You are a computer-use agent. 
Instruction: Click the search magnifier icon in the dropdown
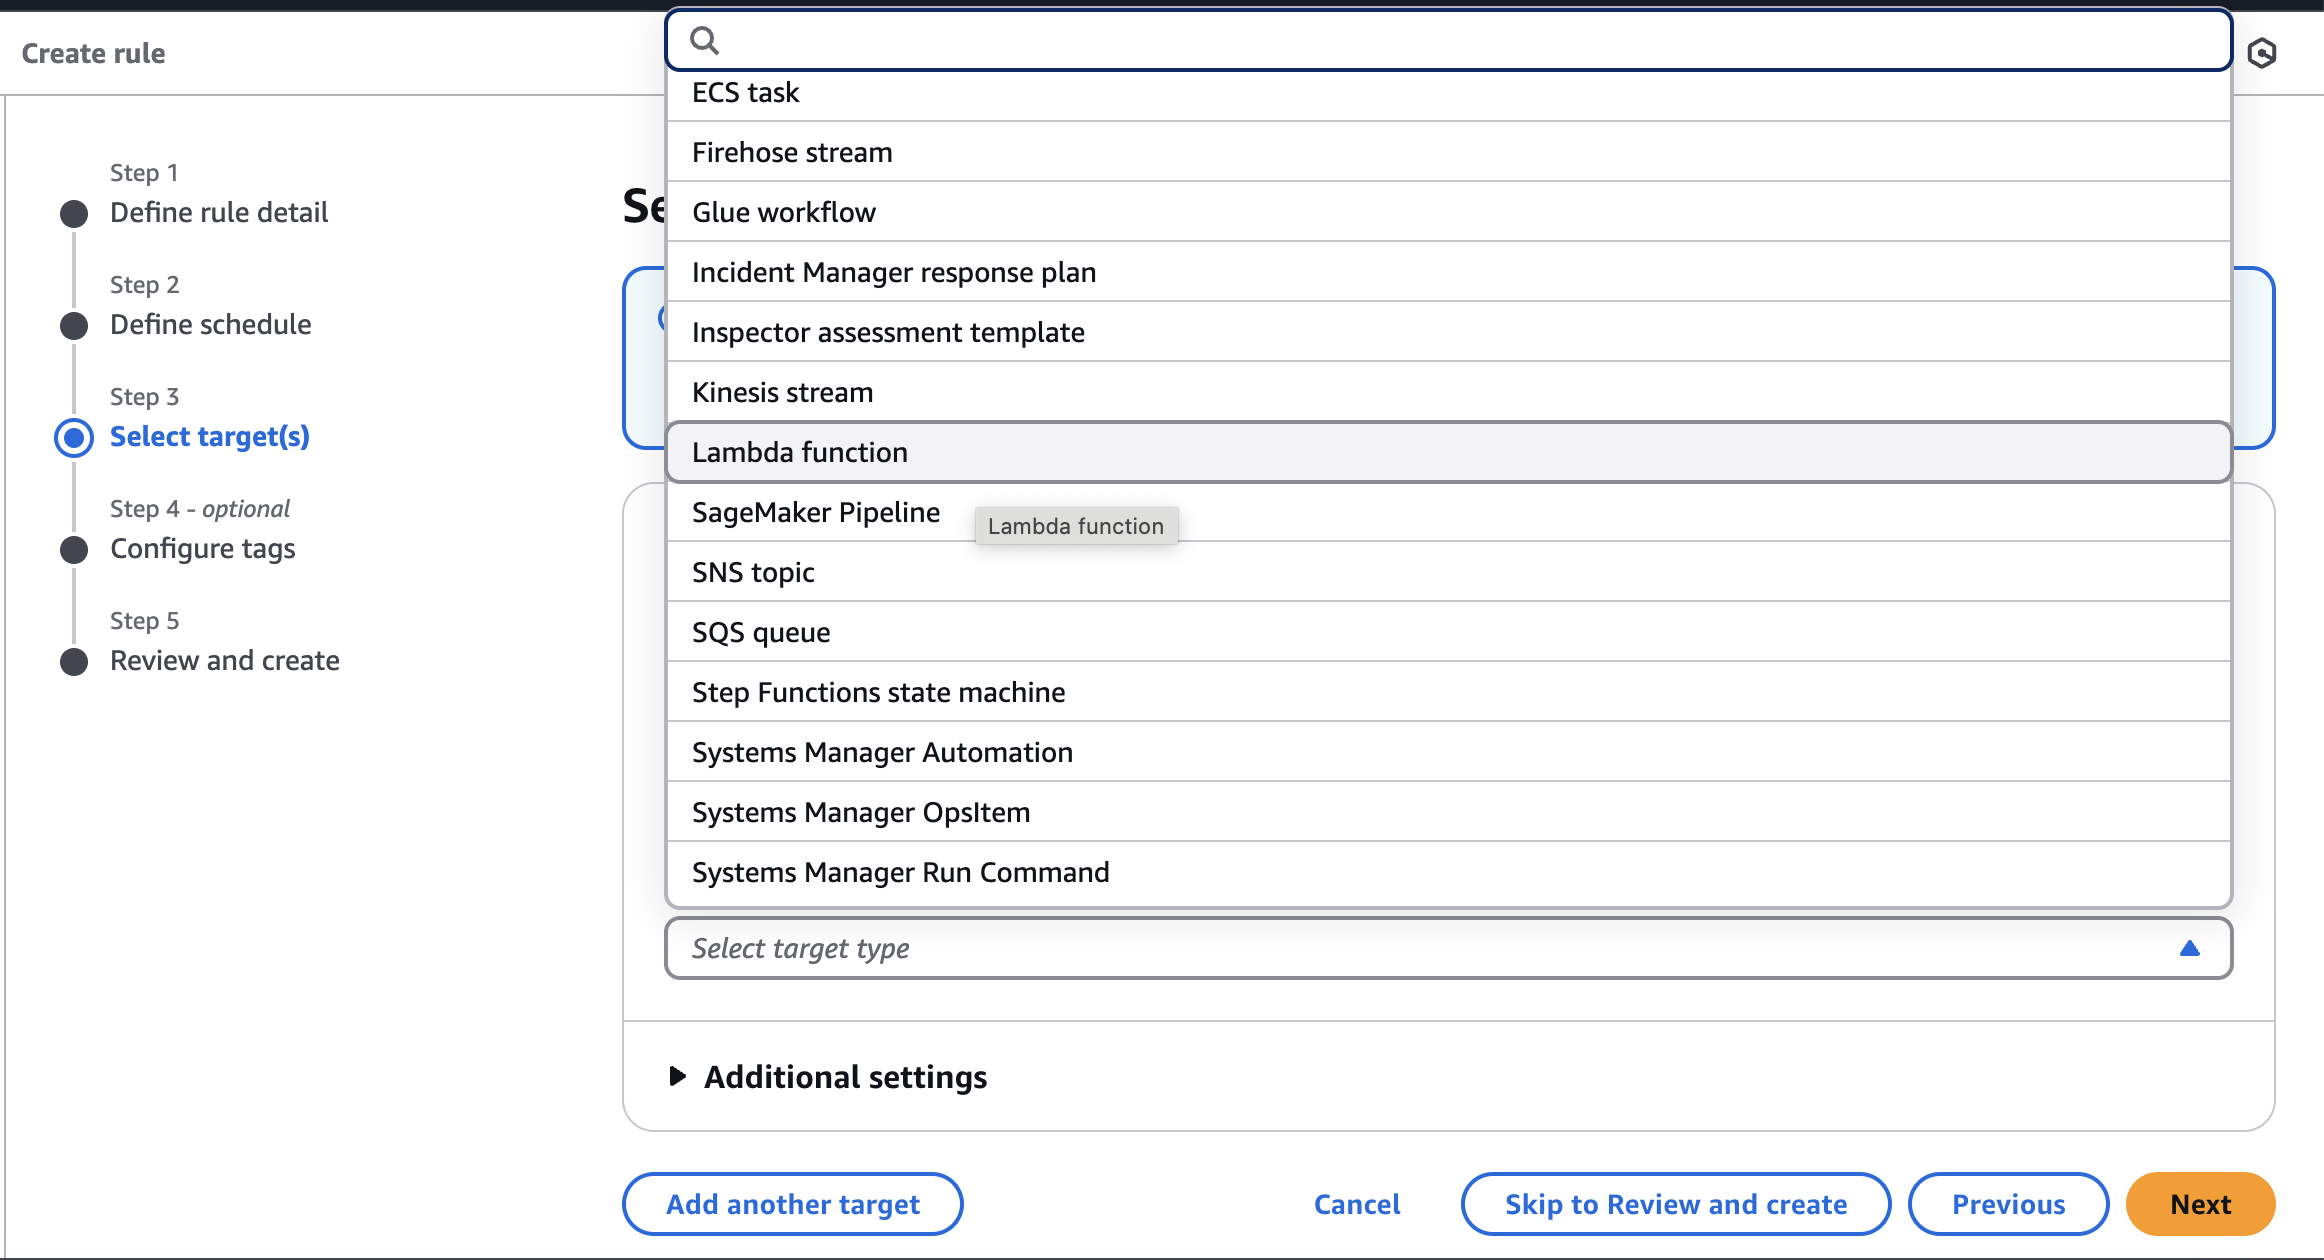(x=705, y=41)
